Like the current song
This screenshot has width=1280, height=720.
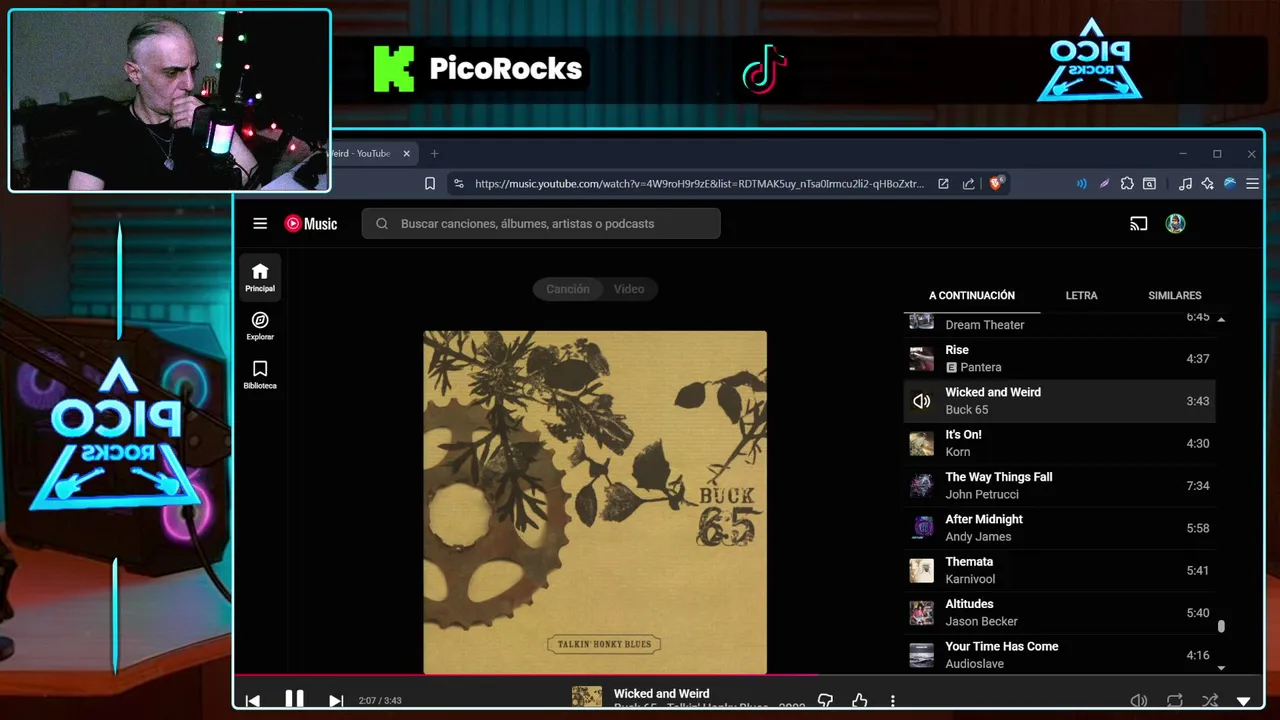coord(859,701)
